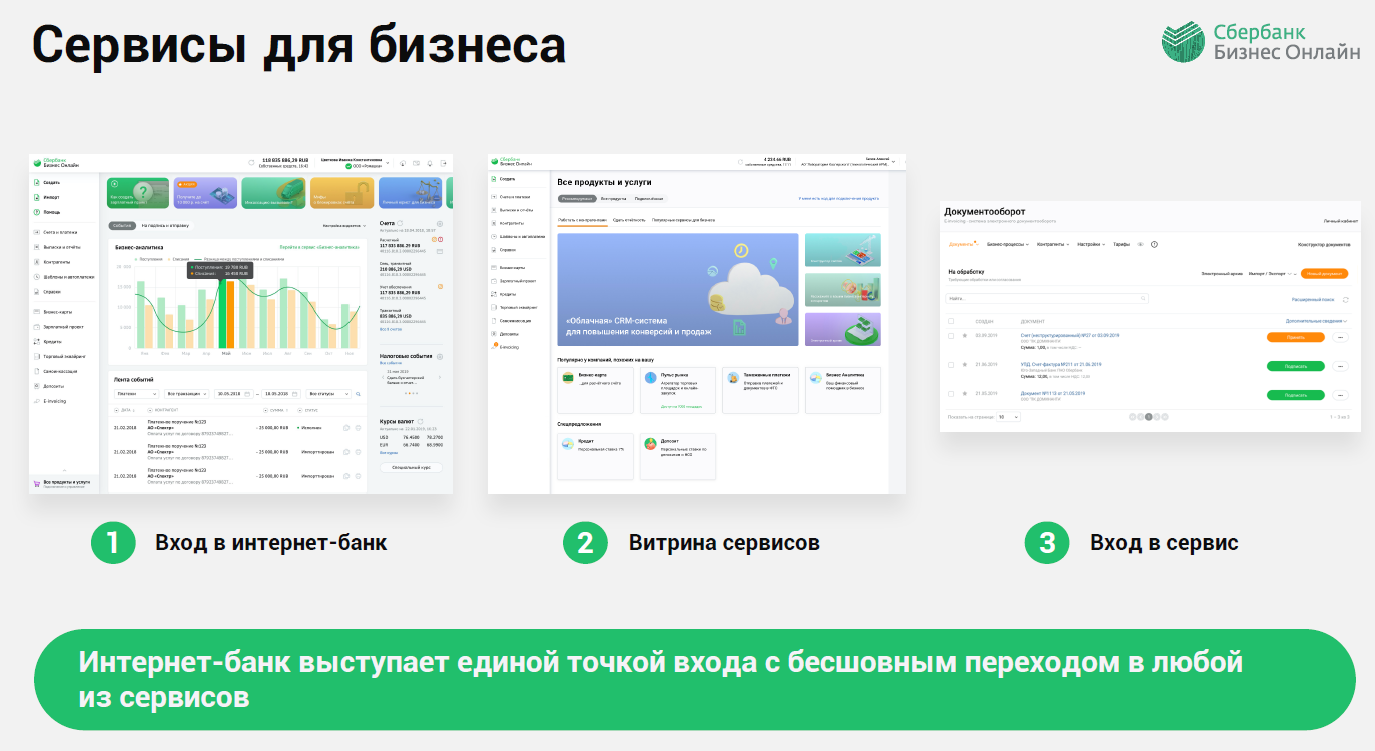
Task: Click the Сбербанк Бизнес Онлайн logo on the slide
Action: [x=1260, y=42]
